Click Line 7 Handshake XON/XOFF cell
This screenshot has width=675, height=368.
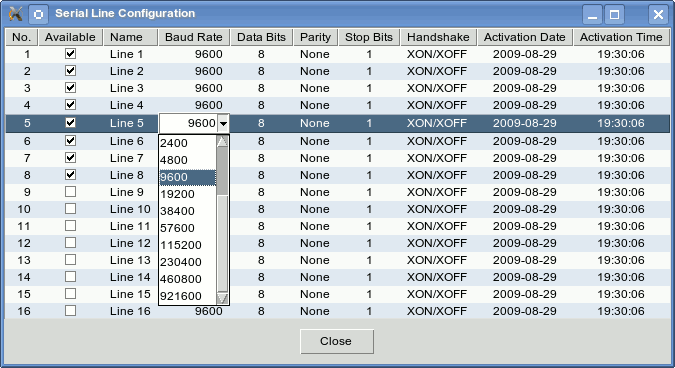[438, 158]
